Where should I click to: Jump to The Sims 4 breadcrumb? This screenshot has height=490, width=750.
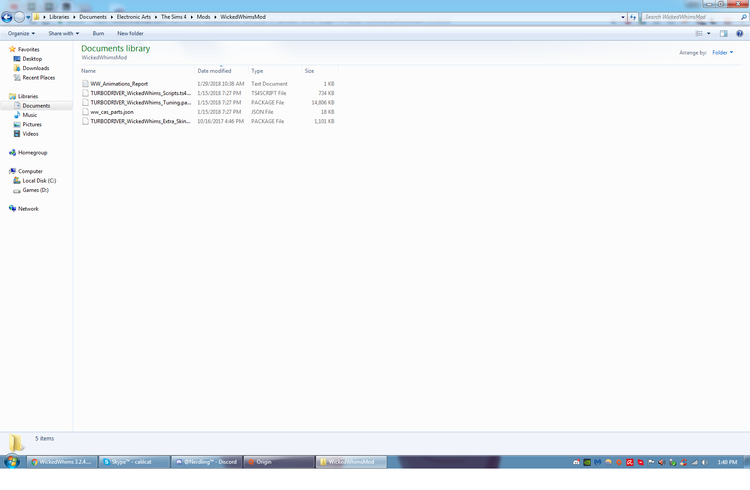(174, 17)
